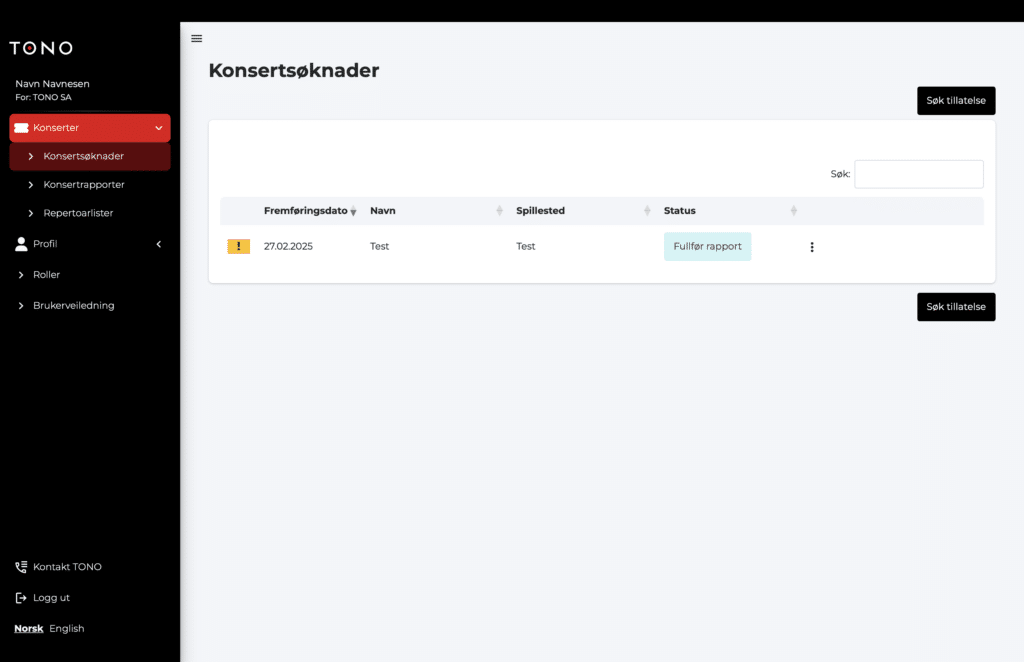Viewport: 1024px width, 662px height.
Task: Click the Fremføringsdato column header
Action: [x=306, y=210]
